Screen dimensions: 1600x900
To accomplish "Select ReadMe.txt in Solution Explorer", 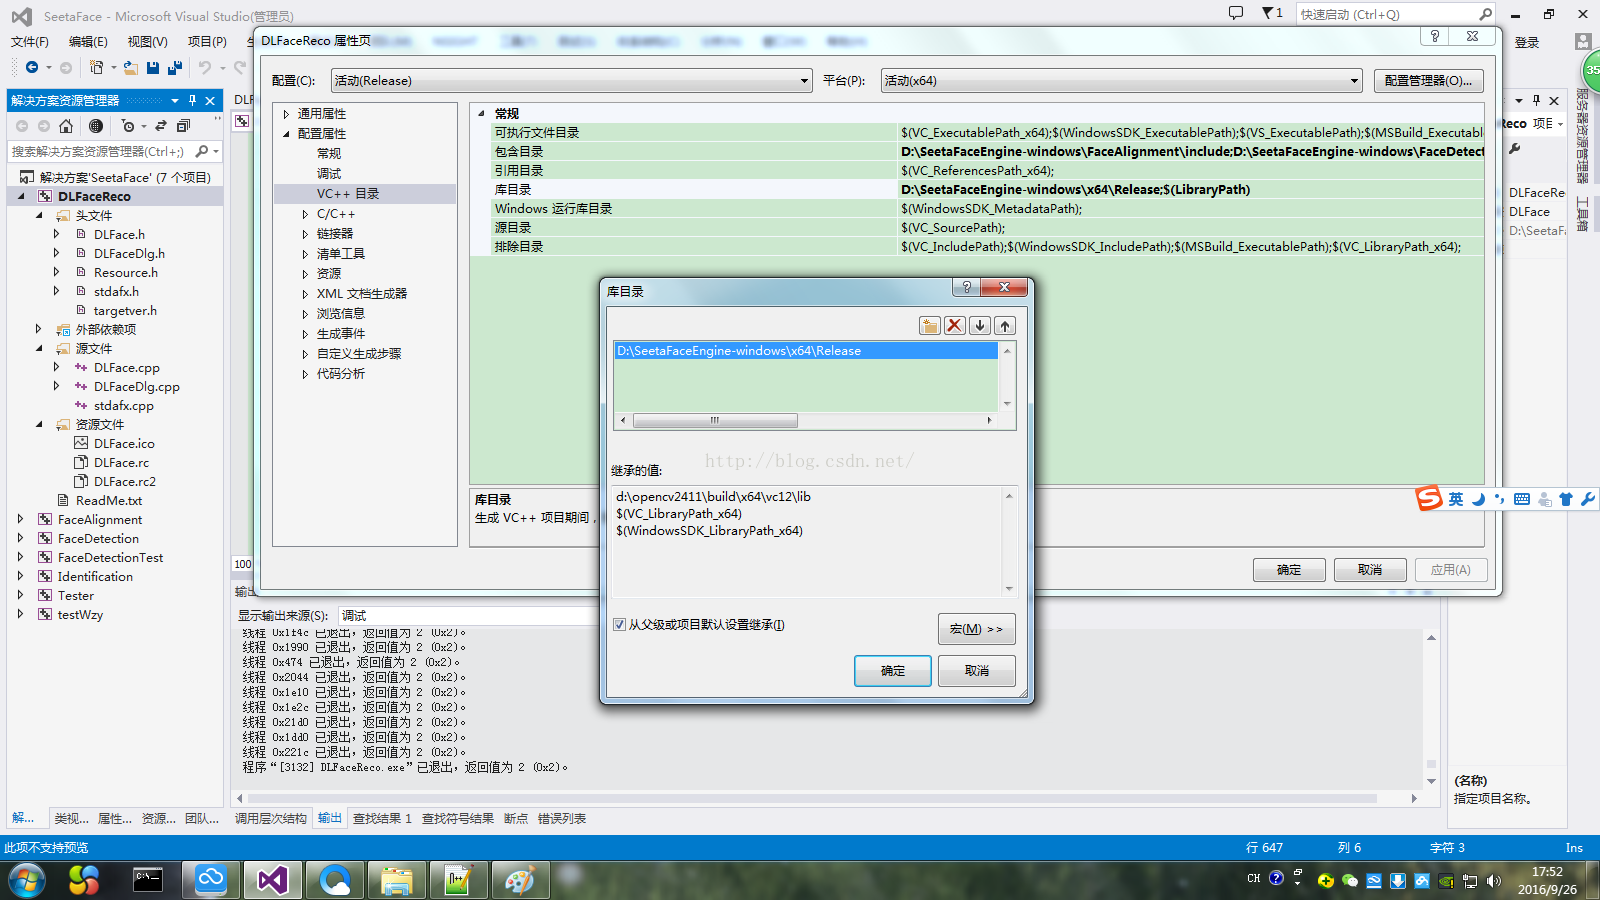I will (x=109, y=500).
